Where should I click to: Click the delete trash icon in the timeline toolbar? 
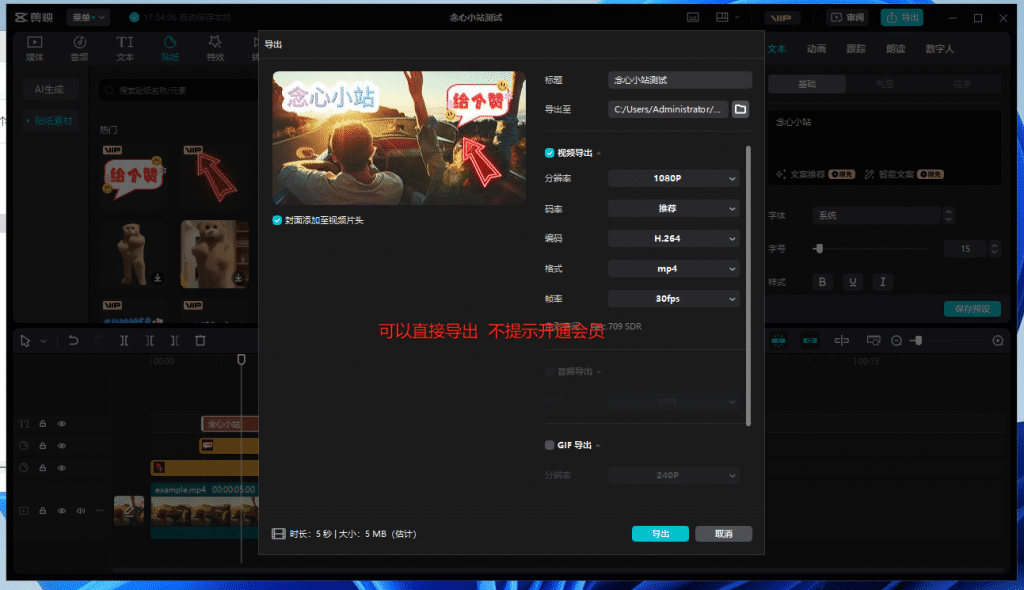click(200, 340)
